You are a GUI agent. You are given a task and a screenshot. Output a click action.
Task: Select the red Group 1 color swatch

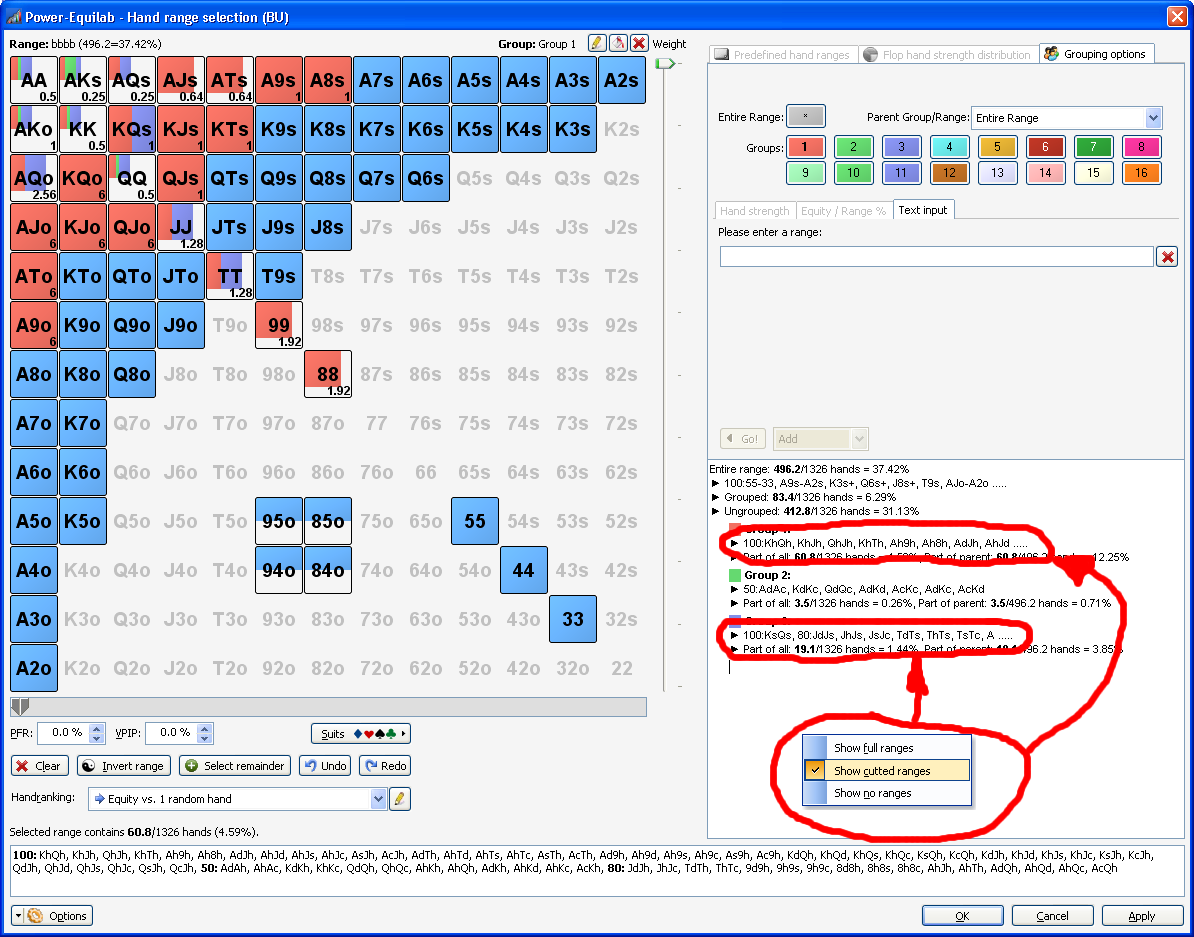tap(806, 147)
